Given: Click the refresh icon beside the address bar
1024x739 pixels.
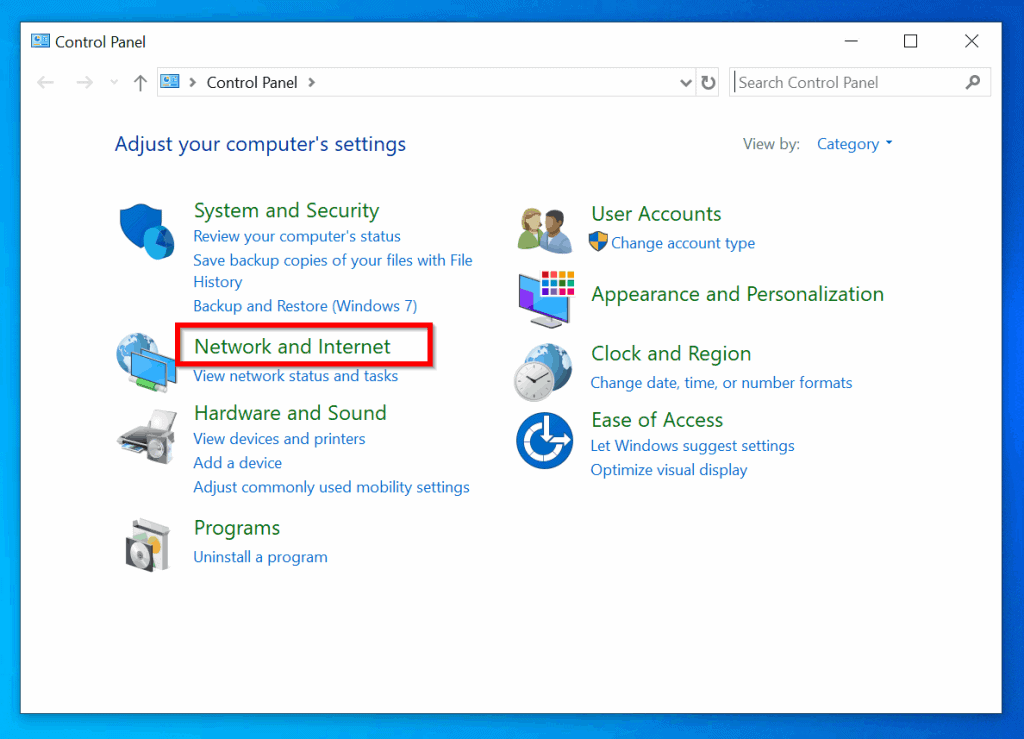Looking at the screenshot, I should tap(708, 82).
